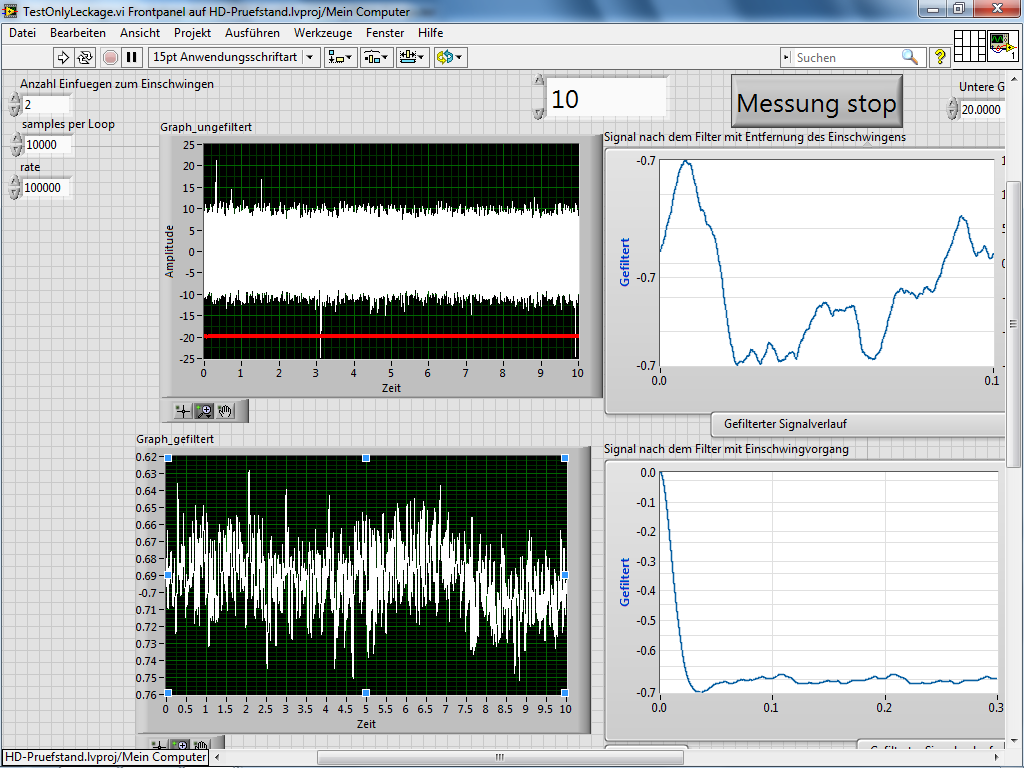This screenshot has height=768, width=1024.
Task: Open the Werkzeuge menu
Action: click(323, 33)
